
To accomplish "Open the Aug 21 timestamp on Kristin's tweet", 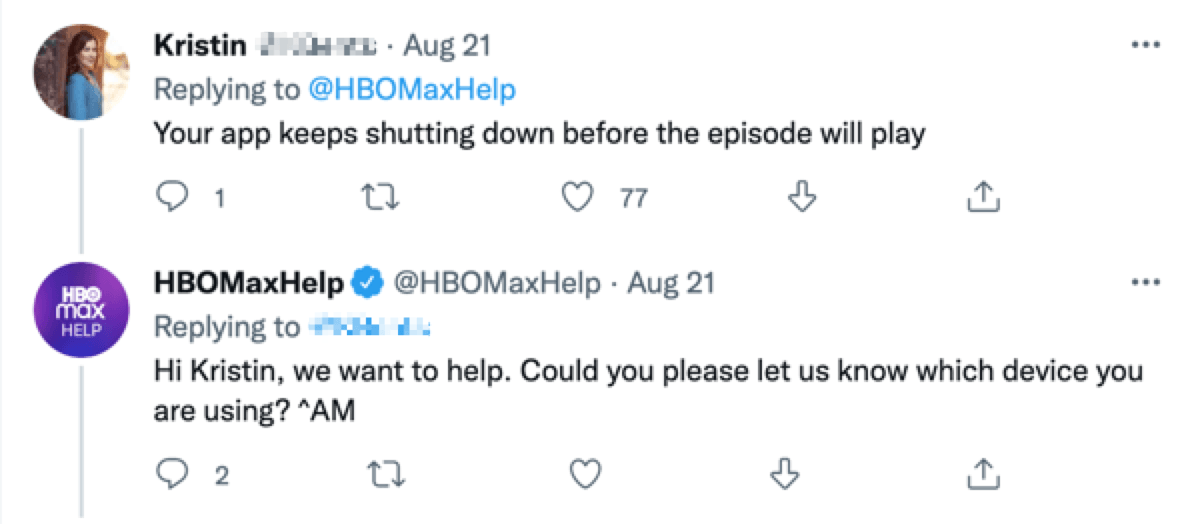I will [447, 46].
